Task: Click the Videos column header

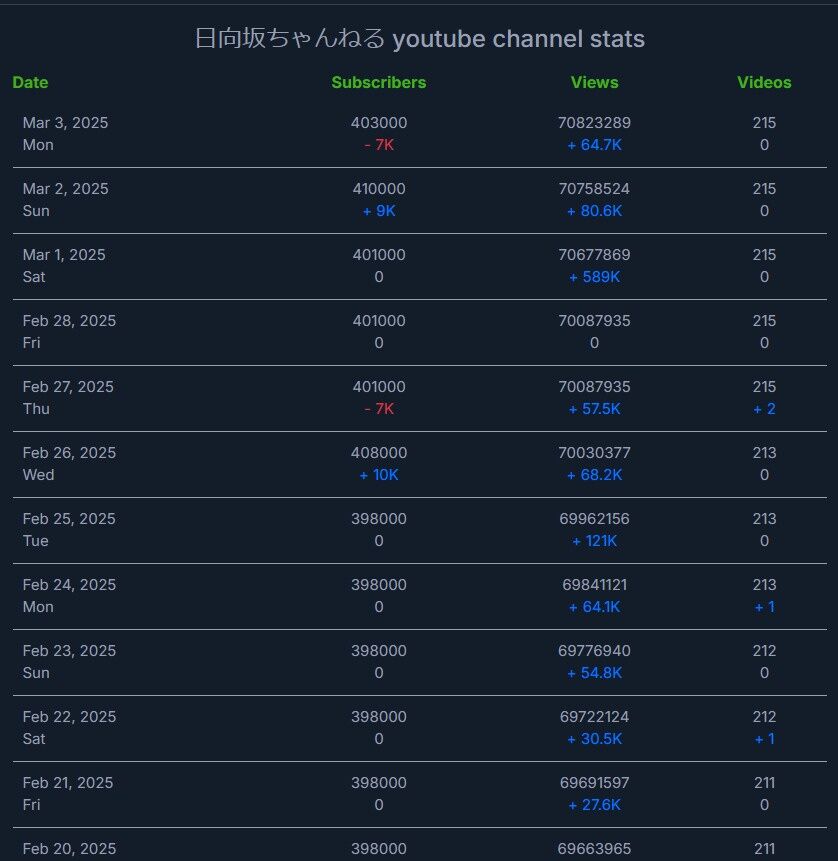Action: click(x=764, y=83)
